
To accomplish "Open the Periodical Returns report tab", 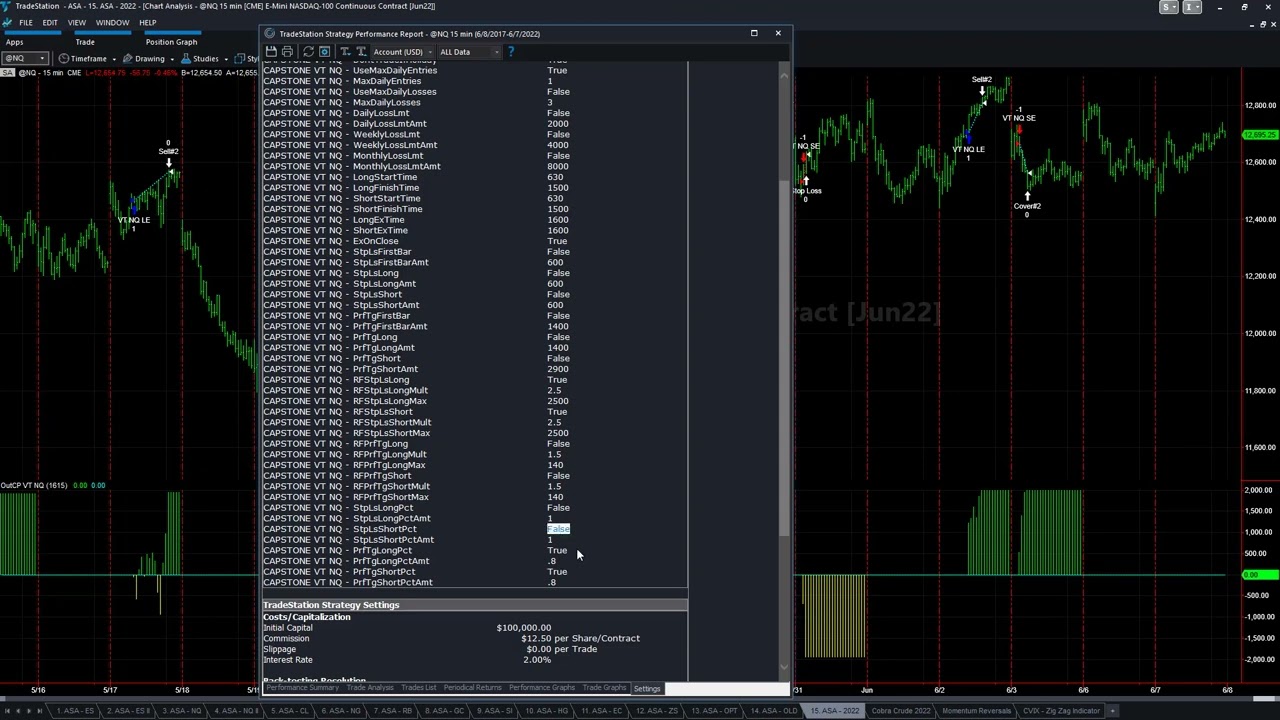I will [472, 688].
